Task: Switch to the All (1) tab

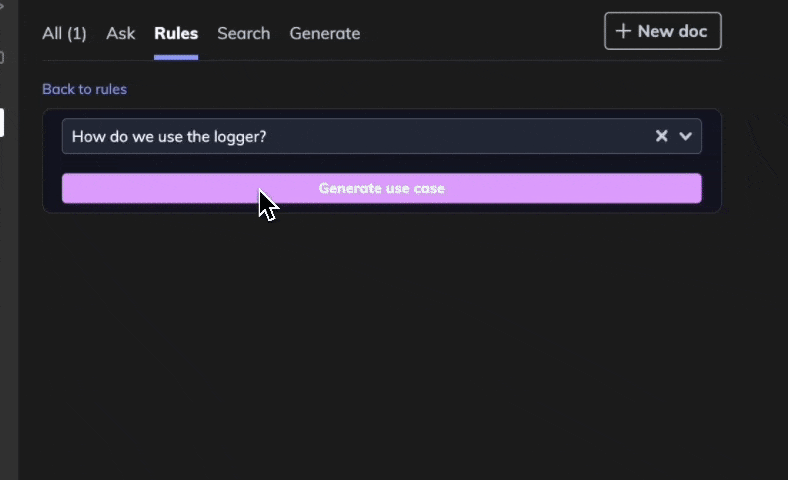Action: click(x=64, y=33)
